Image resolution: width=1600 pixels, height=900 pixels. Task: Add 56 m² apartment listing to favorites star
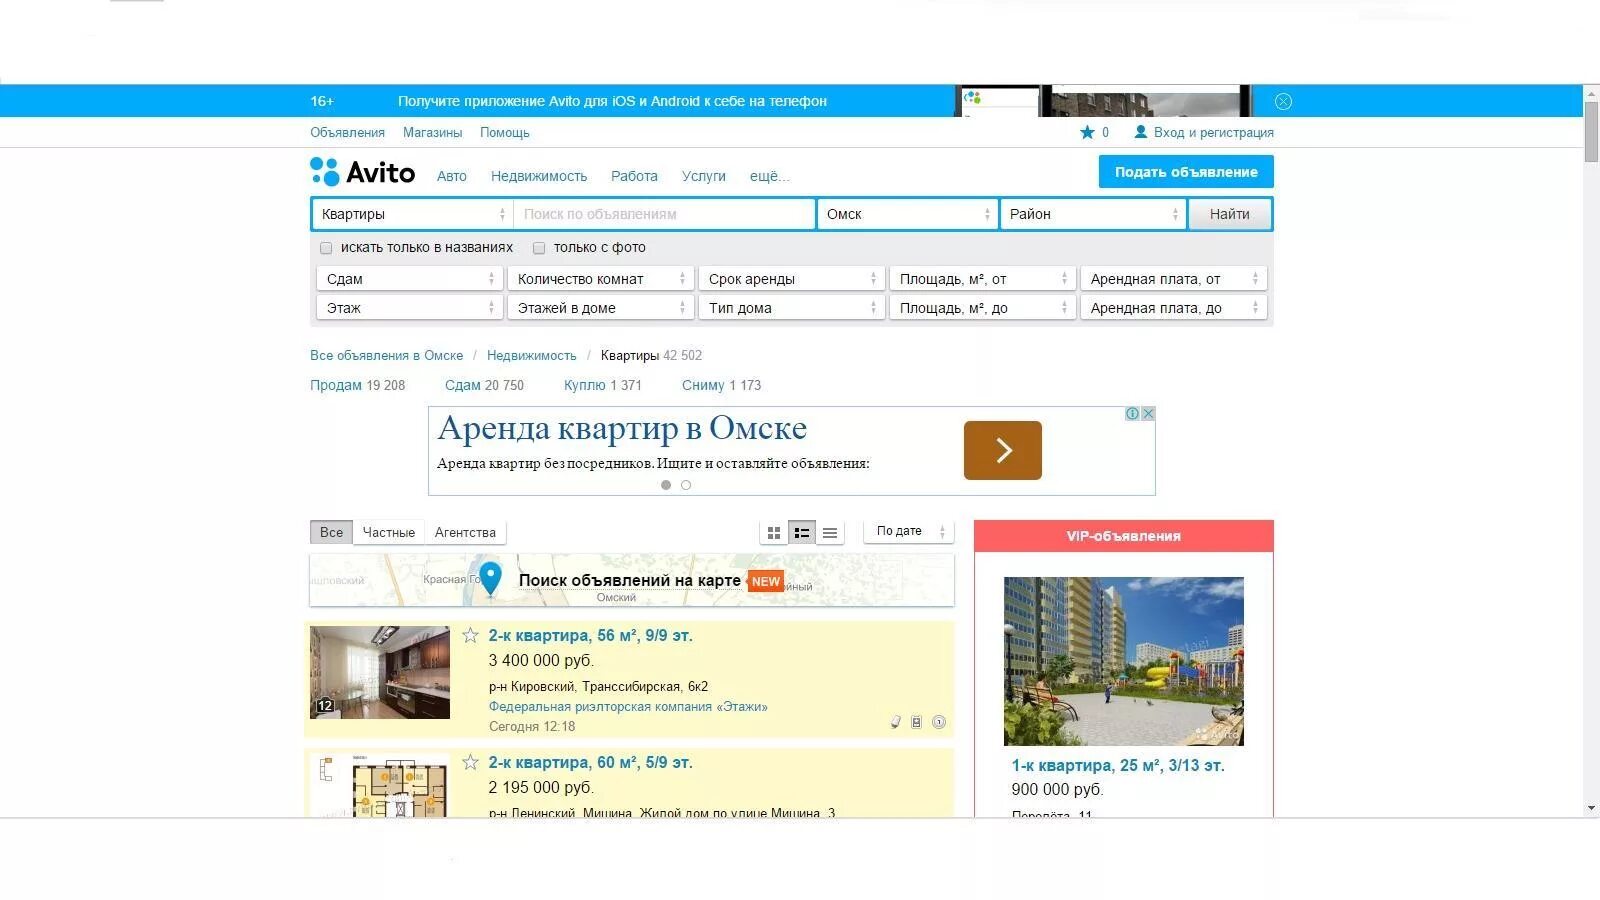[470, 635]
